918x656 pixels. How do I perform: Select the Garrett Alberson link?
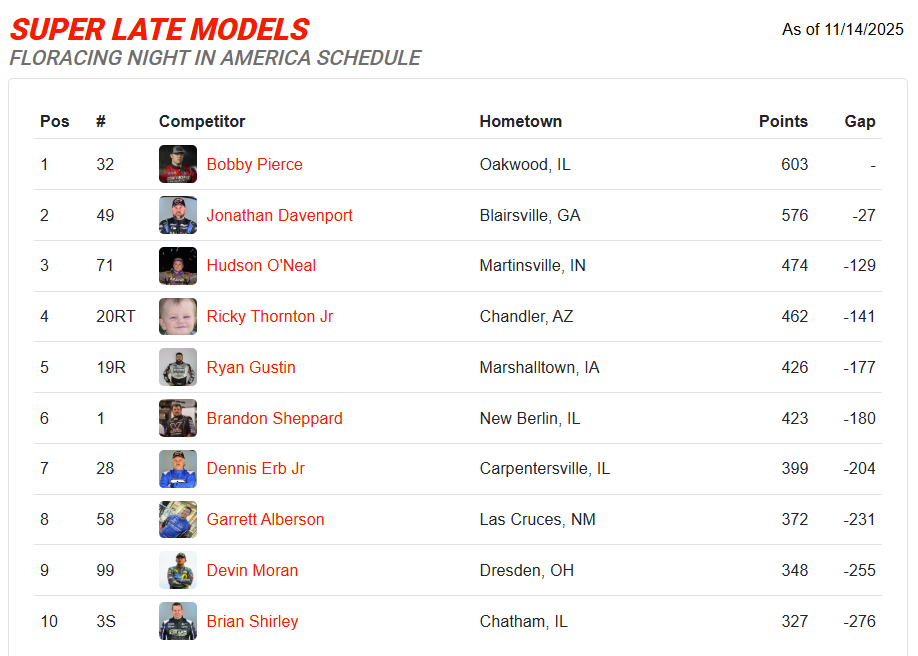(265, 520)
